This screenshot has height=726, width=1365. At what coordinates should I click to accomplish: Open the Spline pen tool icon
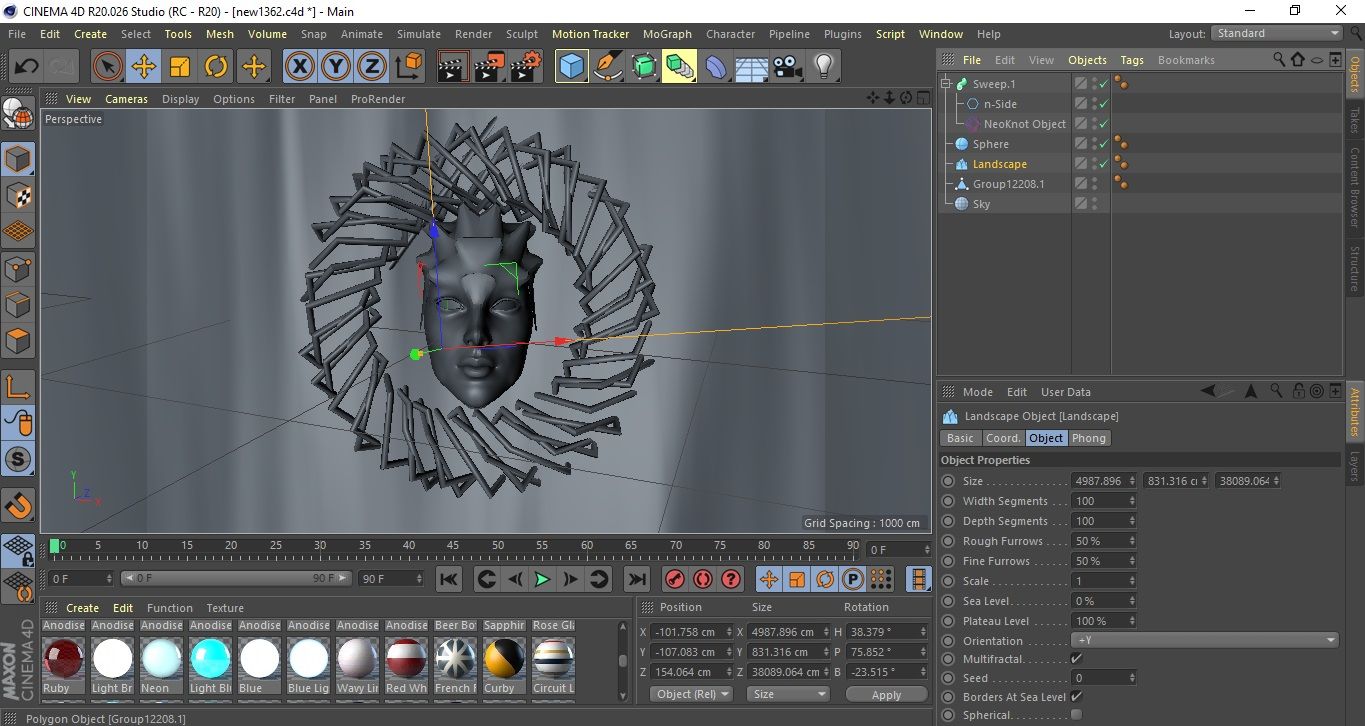pyautogui.click(x=608, y=67)
